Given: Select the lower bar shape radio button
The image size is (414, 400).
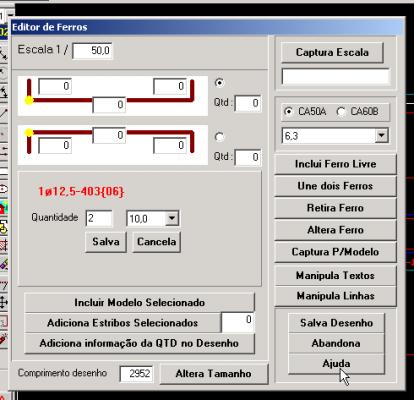Looking at the screenshot, I should click(x=219, y=137).
